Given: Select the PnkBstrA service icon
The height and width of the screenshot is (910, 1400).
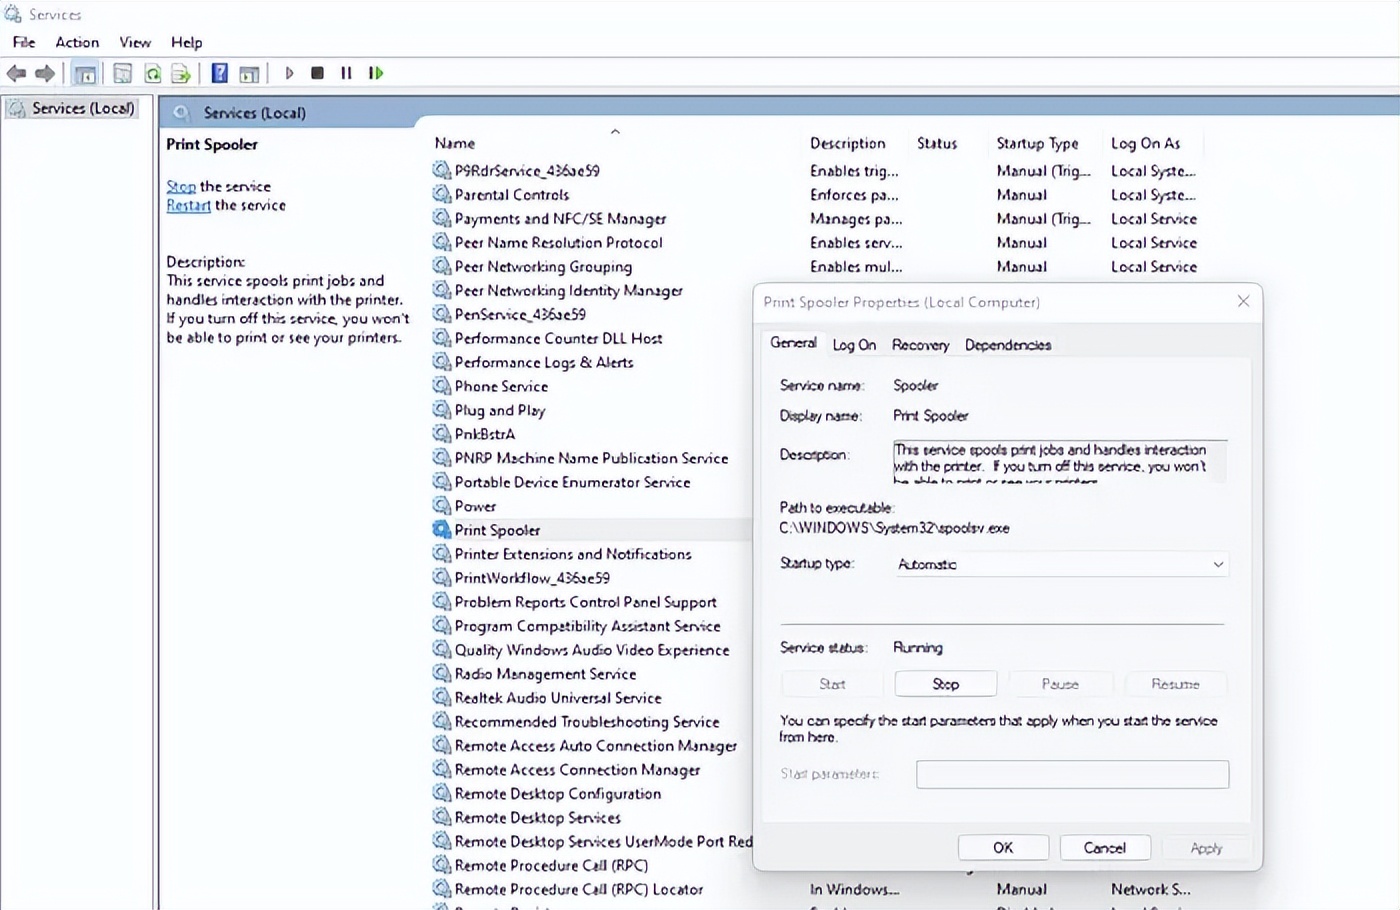Looking at the screenshot, I should click(x=441, y=434).
